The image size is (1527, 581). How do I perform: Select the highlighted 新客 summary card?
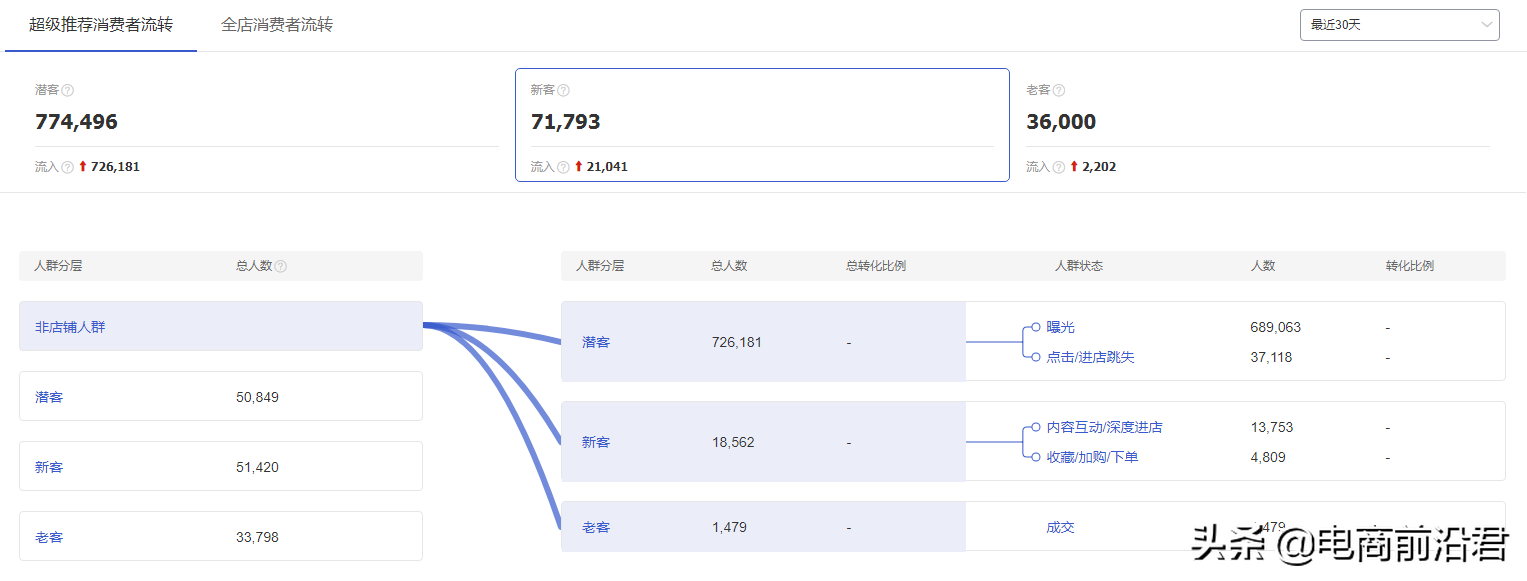[761, 124]
